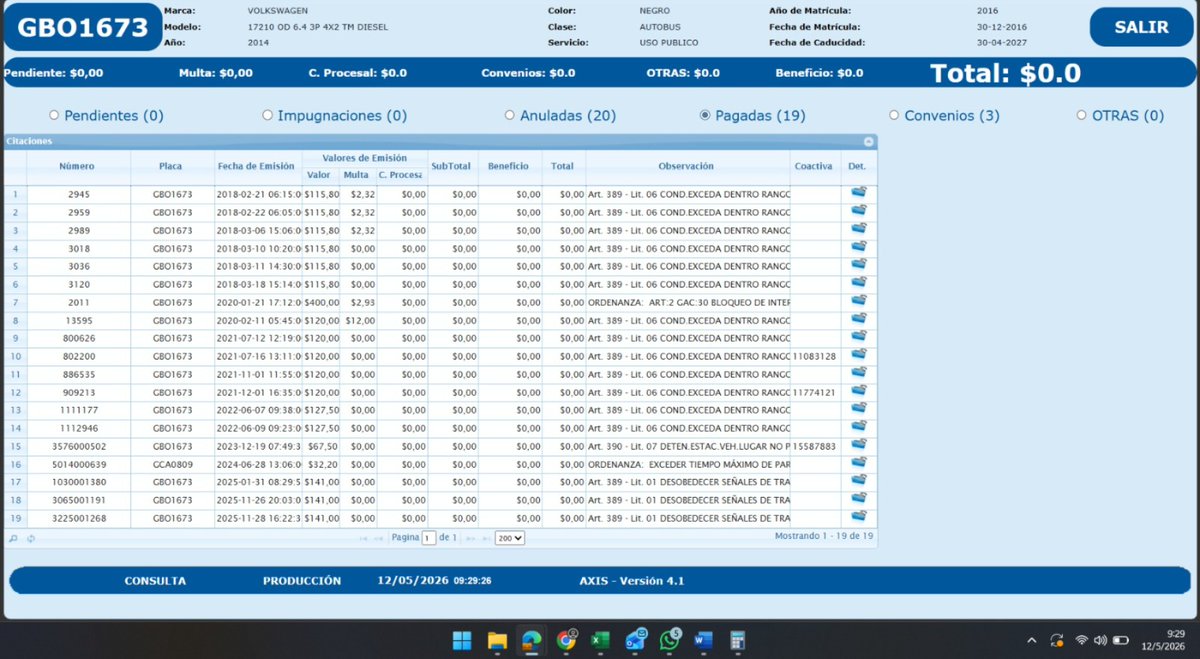1200x659 pixels.
Task: Click the Windows Start button
Action: [461, 640]
